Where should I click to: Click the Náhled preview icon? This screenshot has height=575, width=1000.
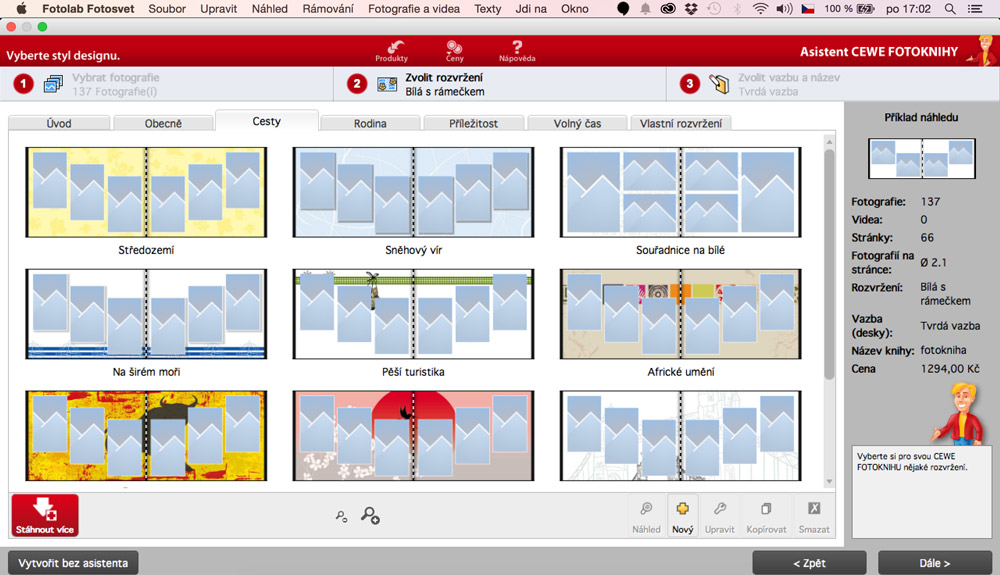click(x=646, y=515)
